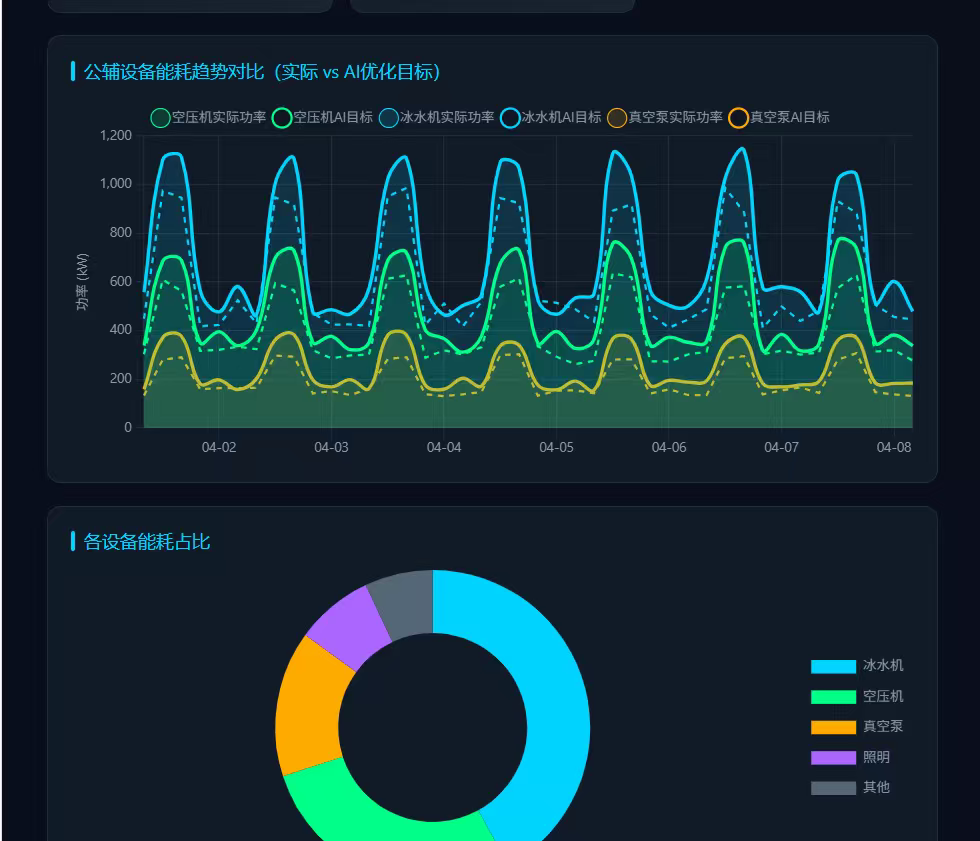Click the 真空泵 orange legend swatch
Image resolution: width=980 pixels, height=841 pixels.
click(x=833, y=727)
